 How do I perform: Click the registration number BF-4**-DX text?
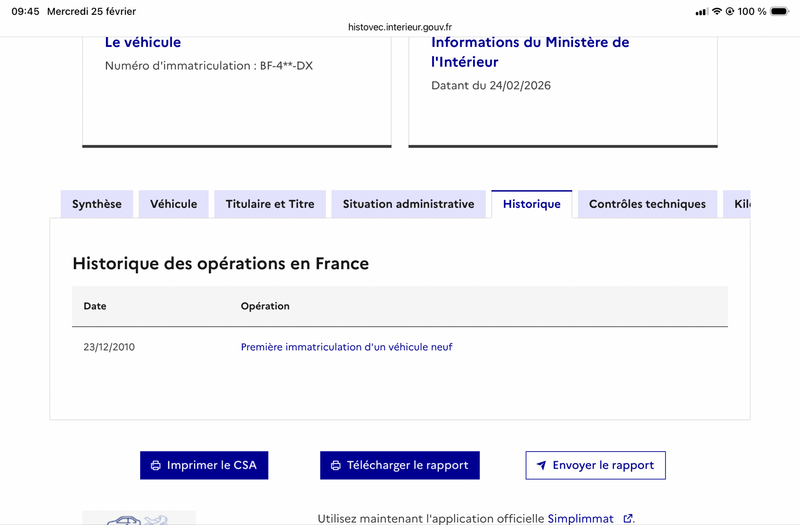coord(286,66)
